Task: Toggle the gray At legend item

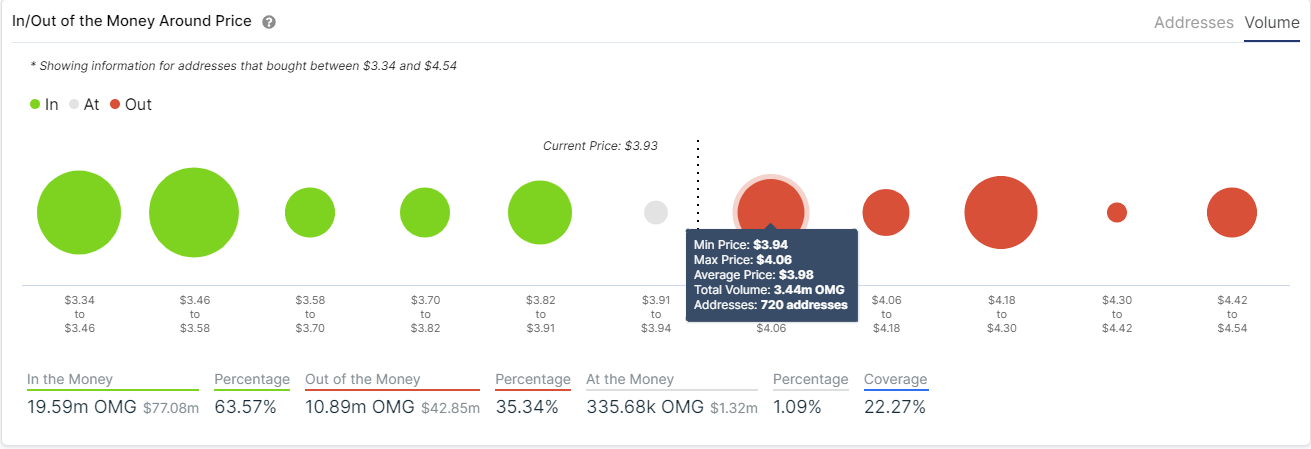Action: point(84,104)
